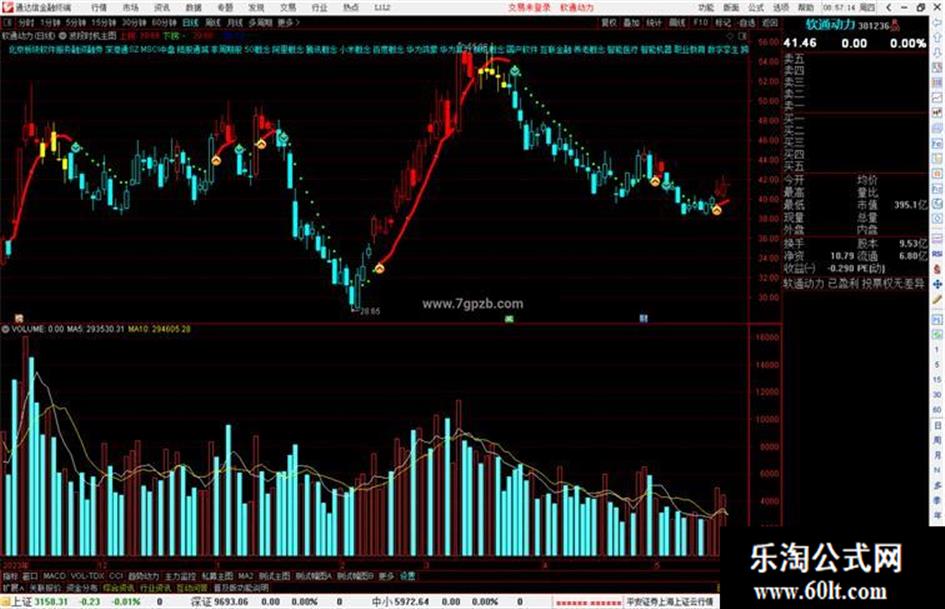Click the red person icon beside stock code 301236
Image resolution: width=945 pixels, height=609 pixels.
pos(895,25)
